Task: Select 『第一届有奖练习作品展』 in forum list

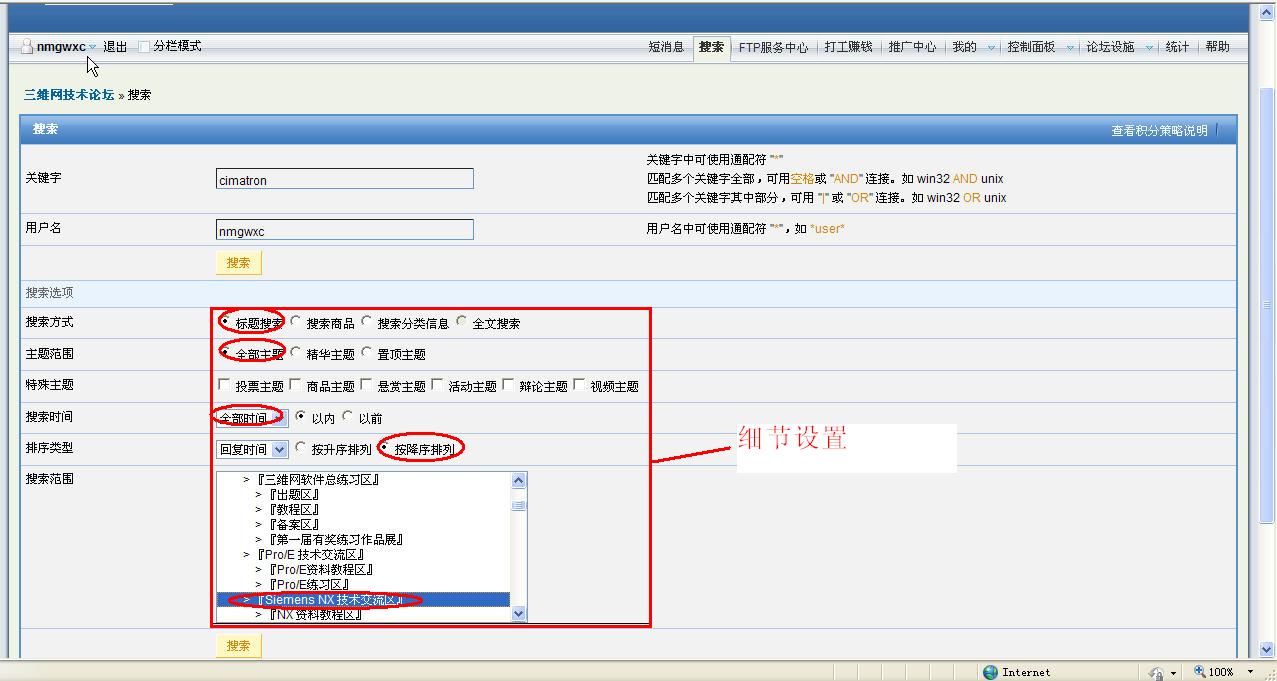Action: [335, 540]
